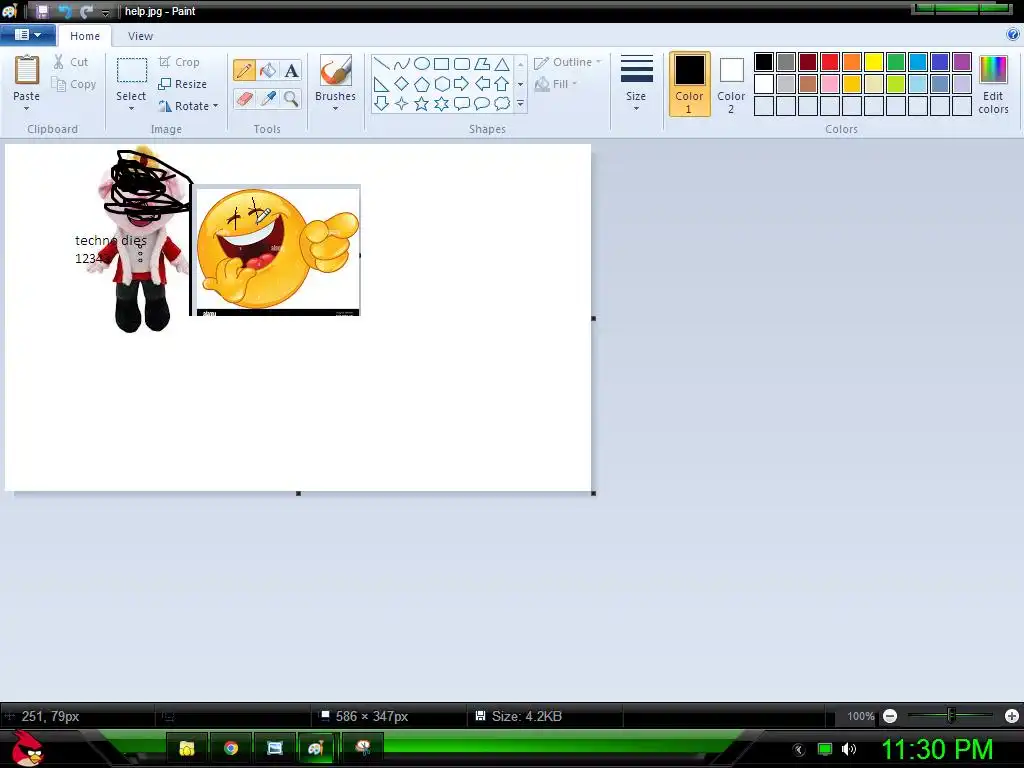Pick the yellow color swatch

(874, 62)
